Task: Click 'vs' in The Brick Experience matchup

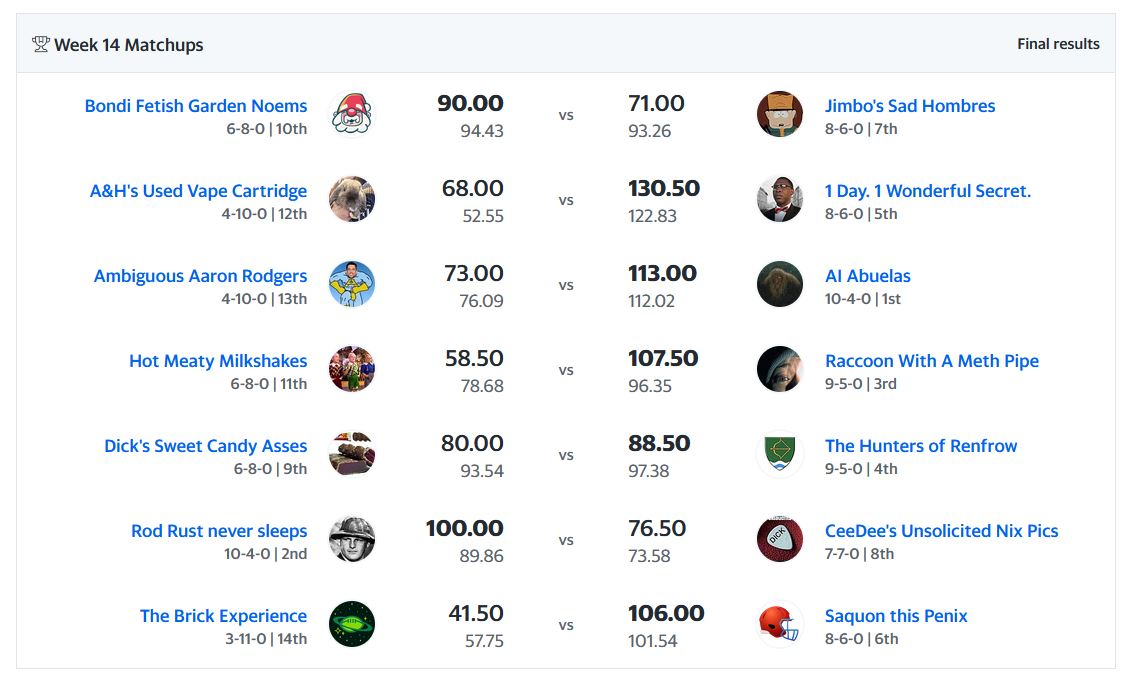Action: (566, 625)
